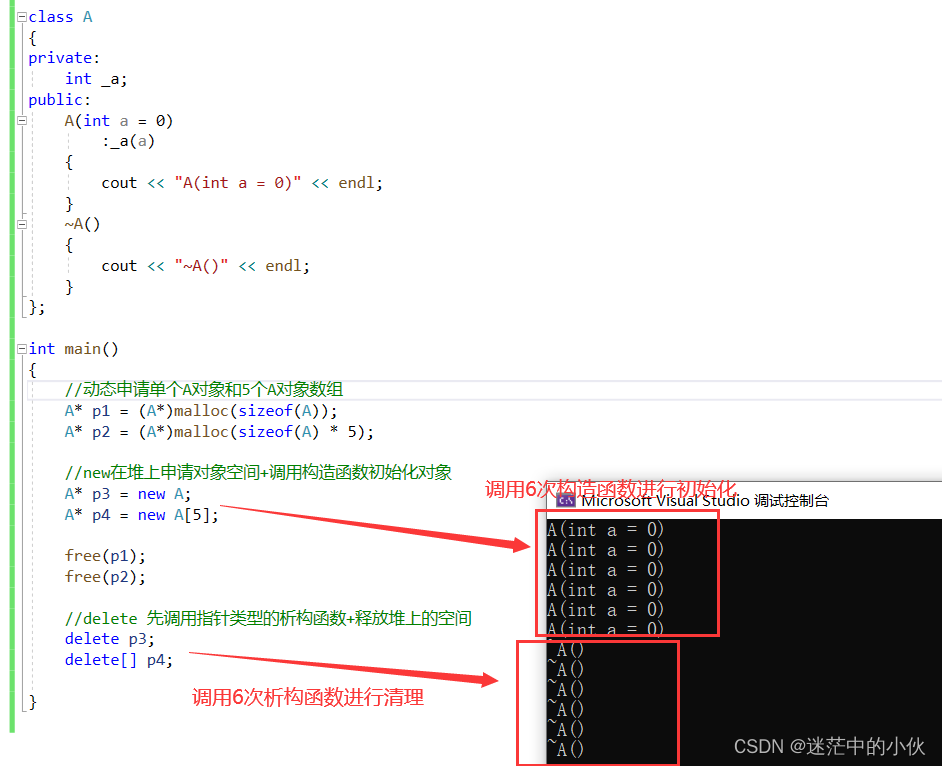Click the Microsoft Visual Studio 调试控制台 title
942x766 pixels.
(x=705, y=500)
